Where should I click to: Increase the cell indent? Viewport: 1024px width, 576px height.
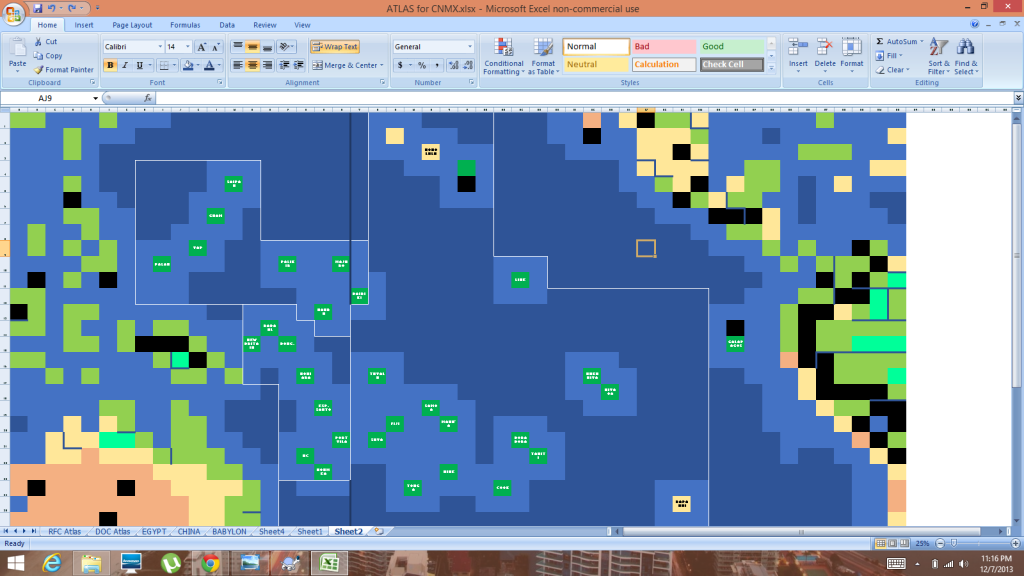298,65
